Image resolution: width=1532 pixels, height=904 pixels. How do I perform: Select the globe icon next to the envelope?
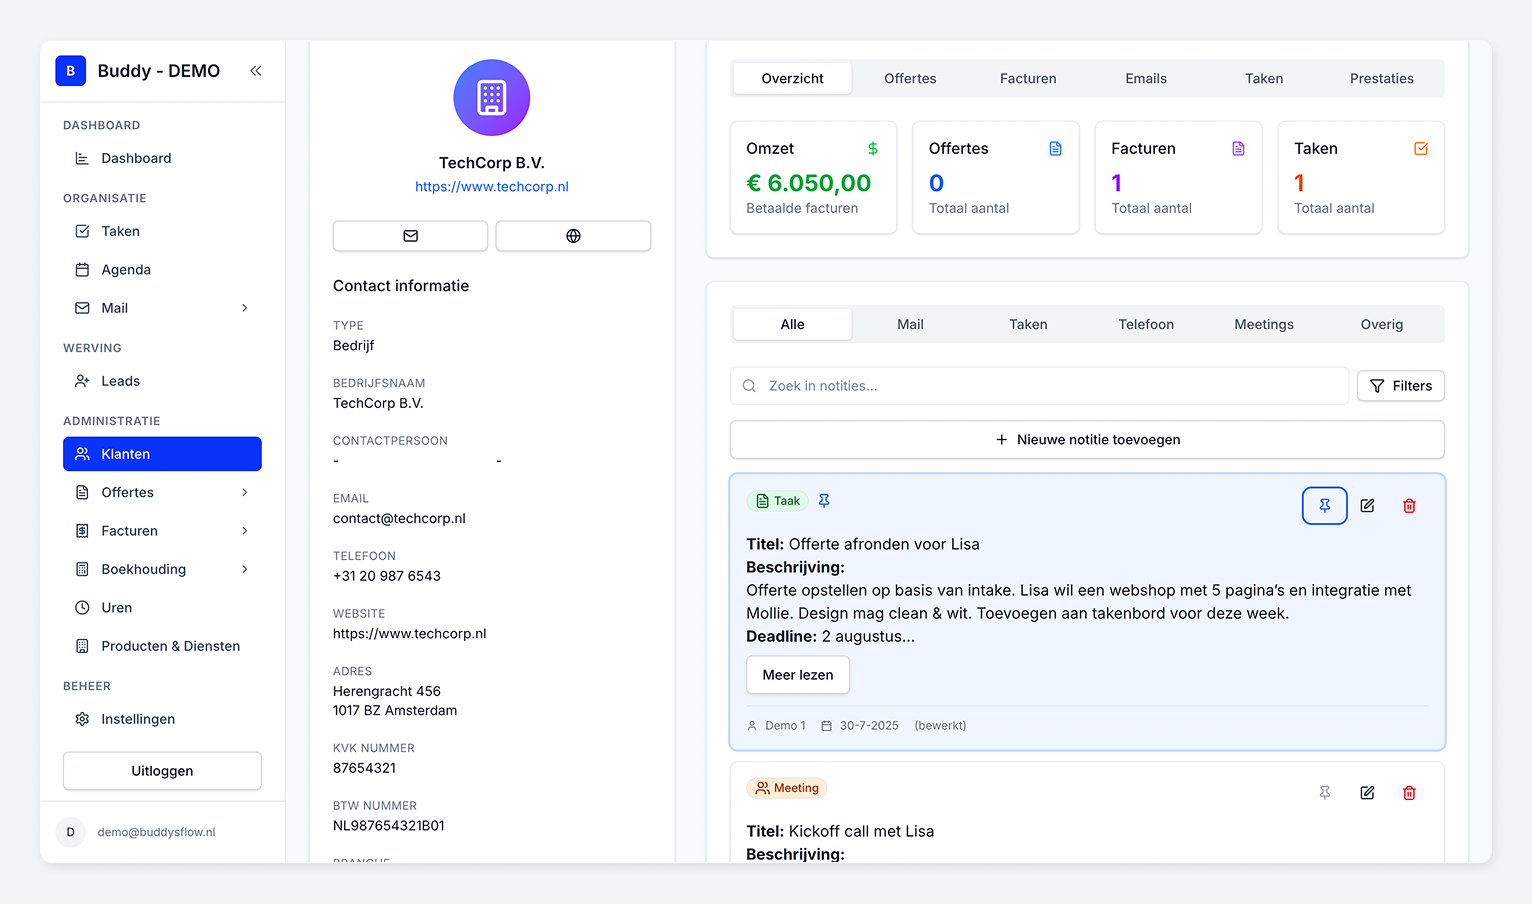573,236
